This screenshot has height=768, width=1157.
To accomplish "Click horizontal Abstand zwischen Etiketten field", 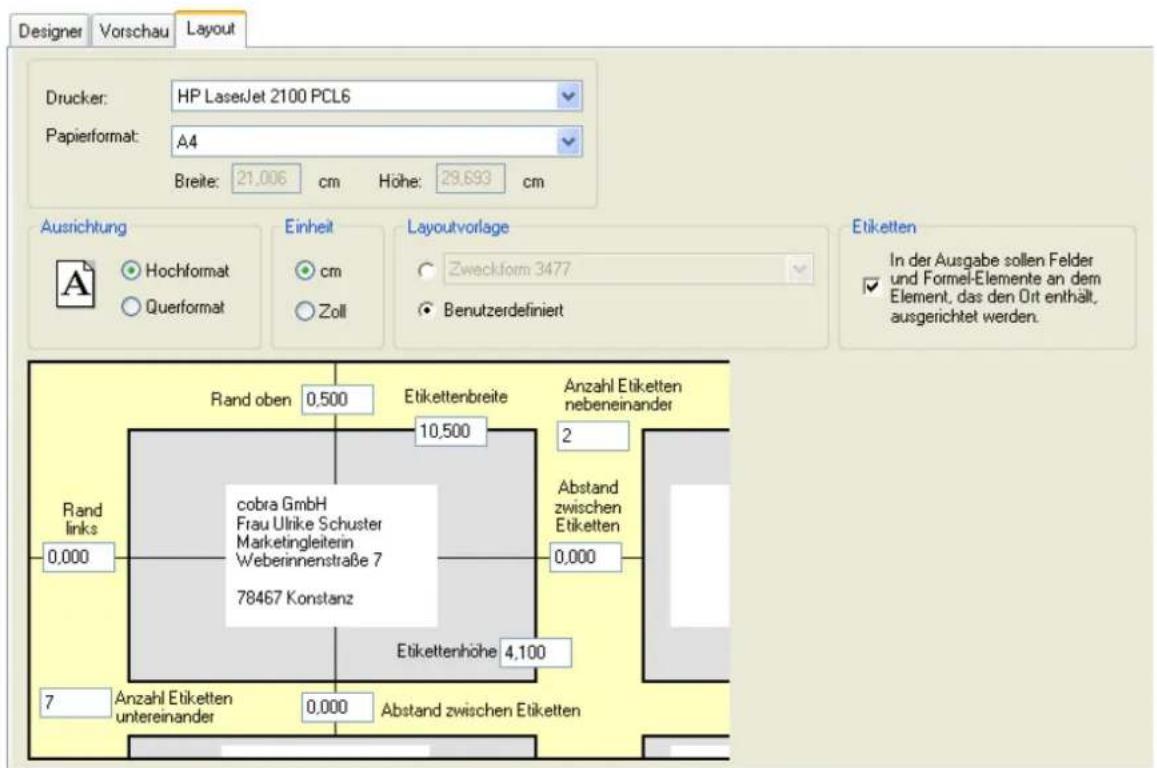I will click(x=586, y=557).
